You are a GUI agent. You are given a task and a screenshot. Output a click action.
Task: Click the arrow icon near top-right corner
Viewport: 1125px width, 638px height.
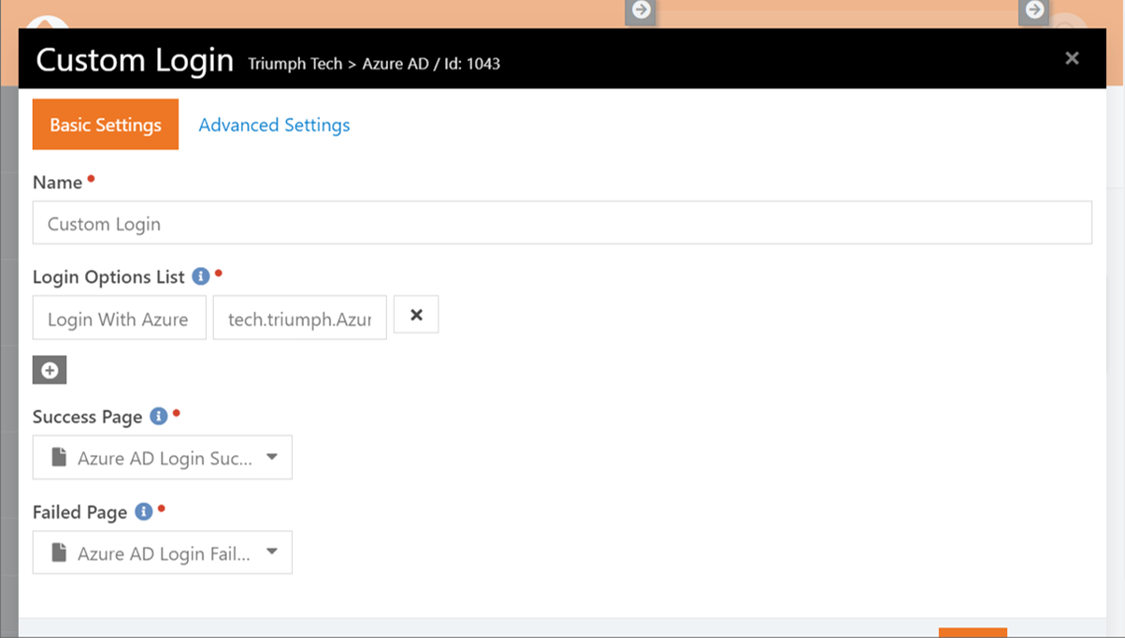(1034, 11)
